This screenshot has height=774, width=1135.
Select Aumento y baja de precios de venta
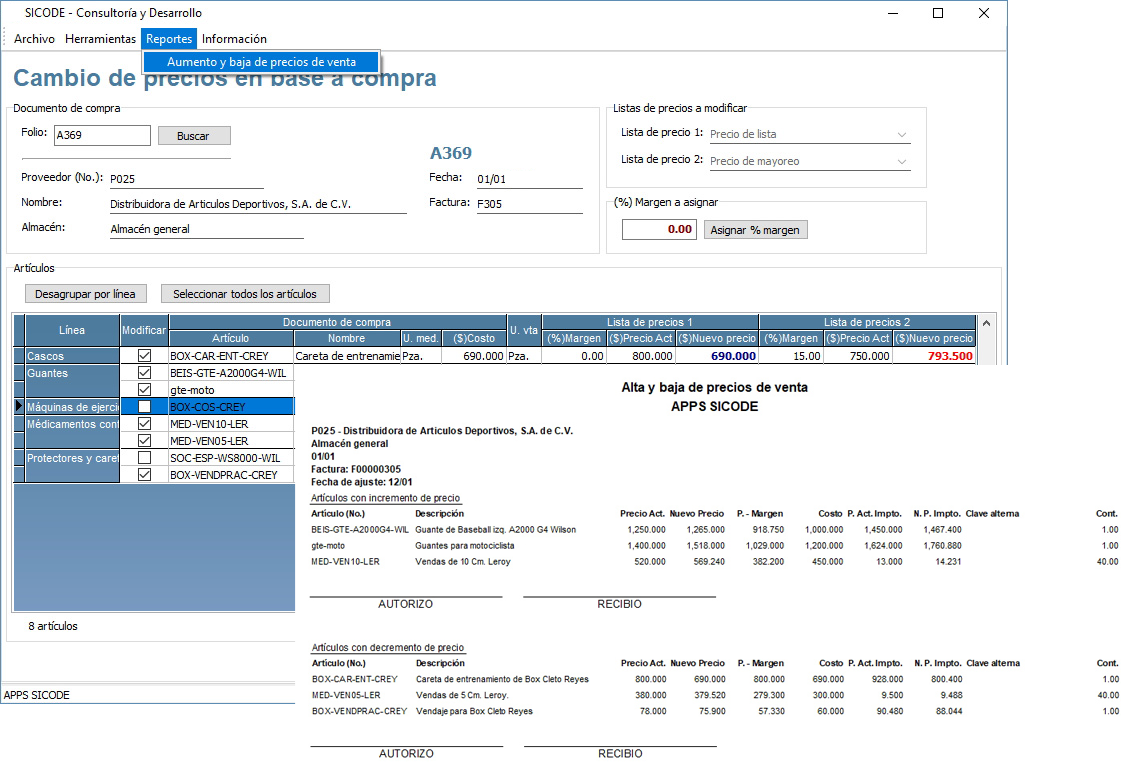tap(261, 62)
